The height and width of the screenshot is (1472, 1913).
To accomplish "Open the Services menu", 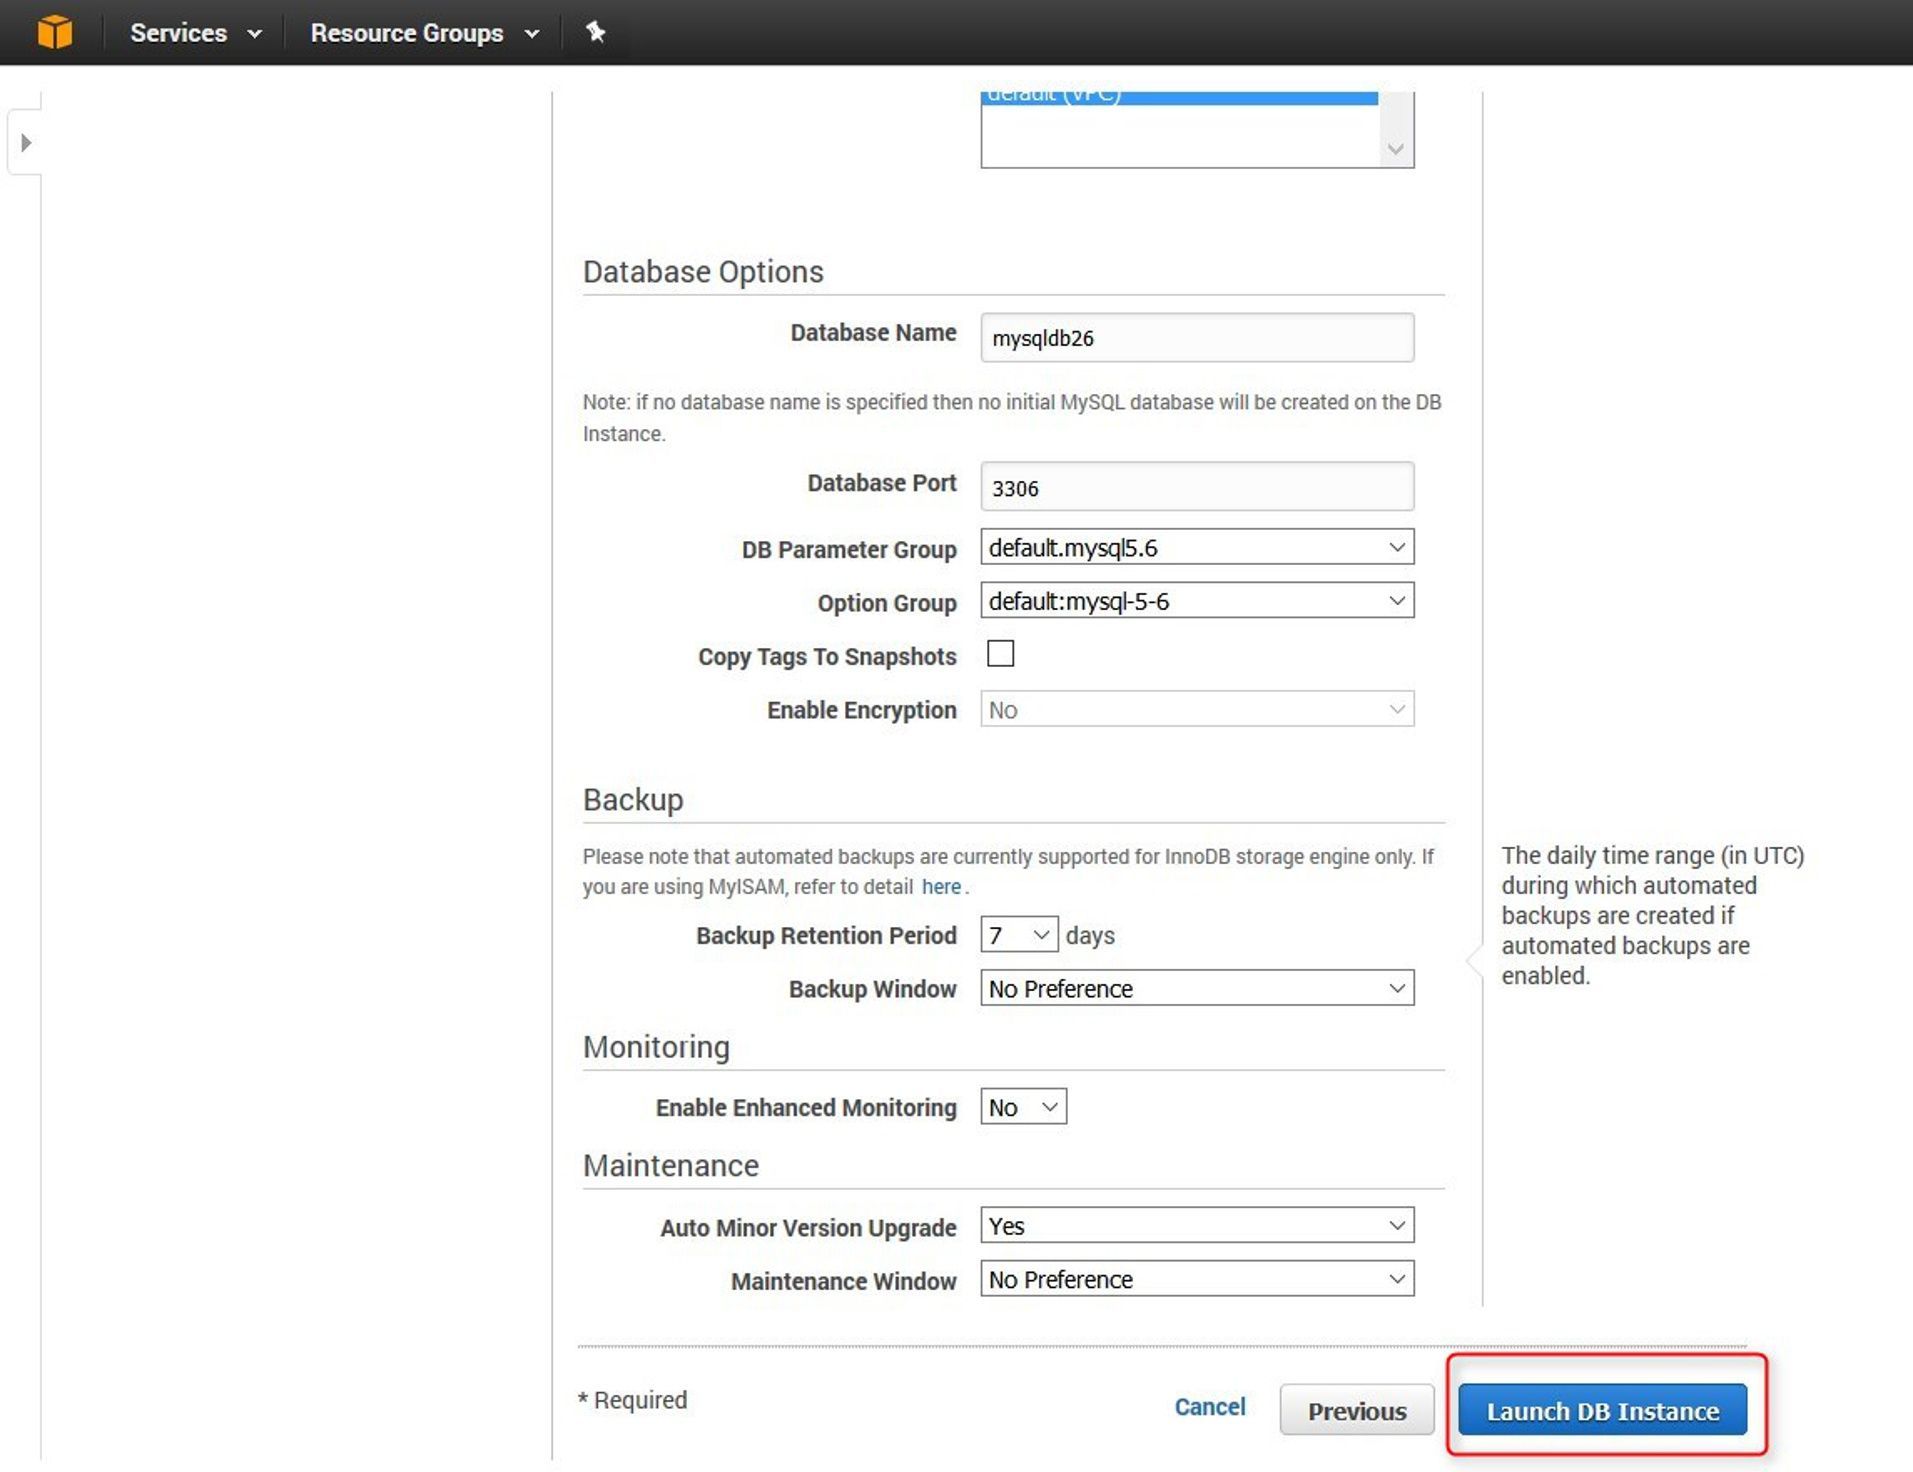I will tap(196, 33).
